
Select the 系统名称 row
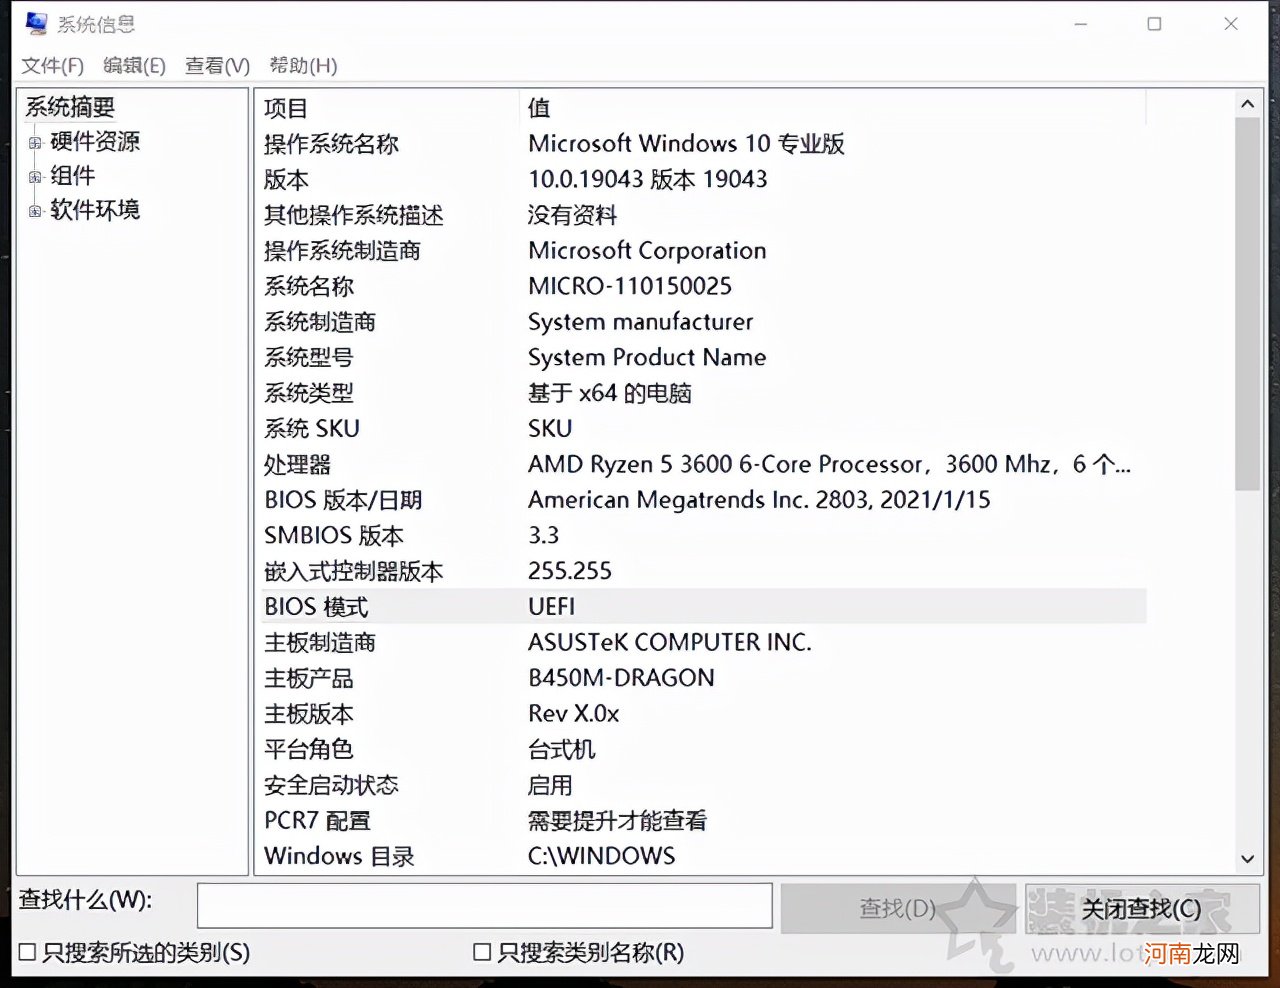pos(703,287)
